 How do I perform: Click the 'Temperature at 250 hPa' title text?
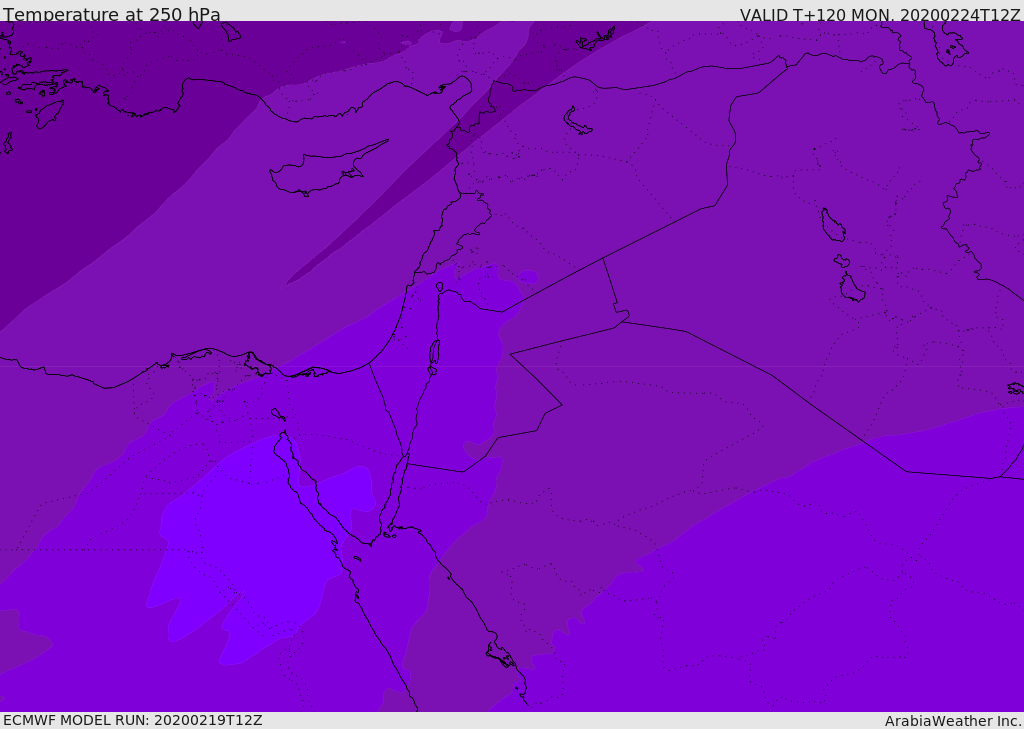tap(112, 14)
